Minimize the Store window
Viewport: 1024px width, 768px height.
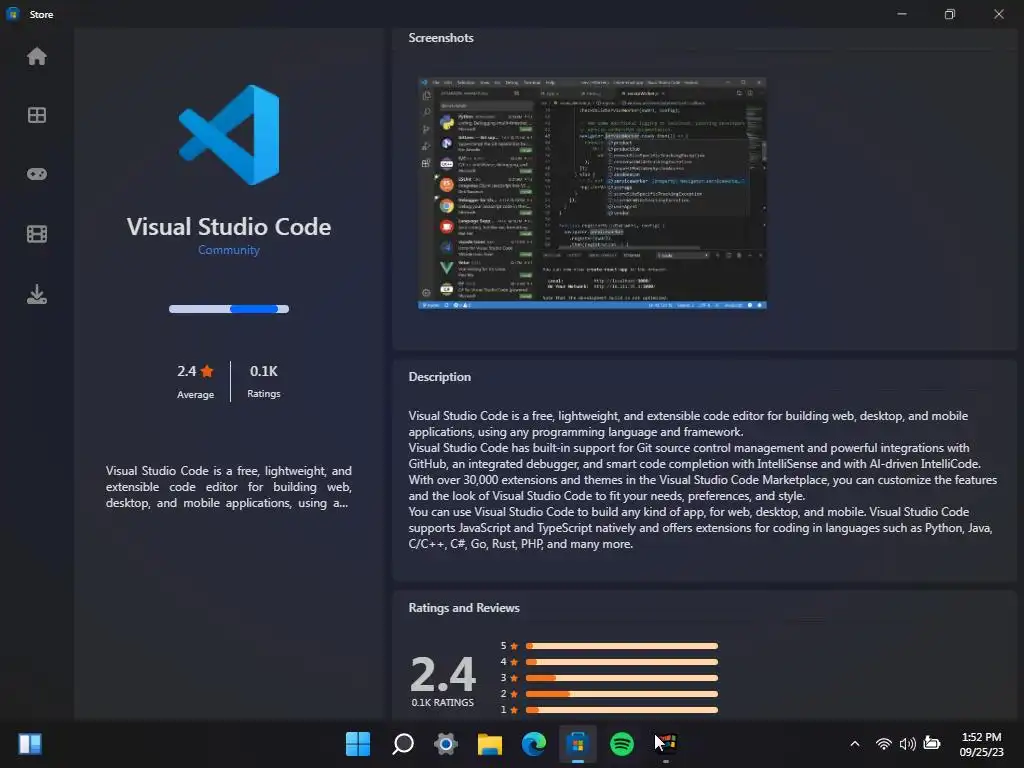click(x=902, y=14)
